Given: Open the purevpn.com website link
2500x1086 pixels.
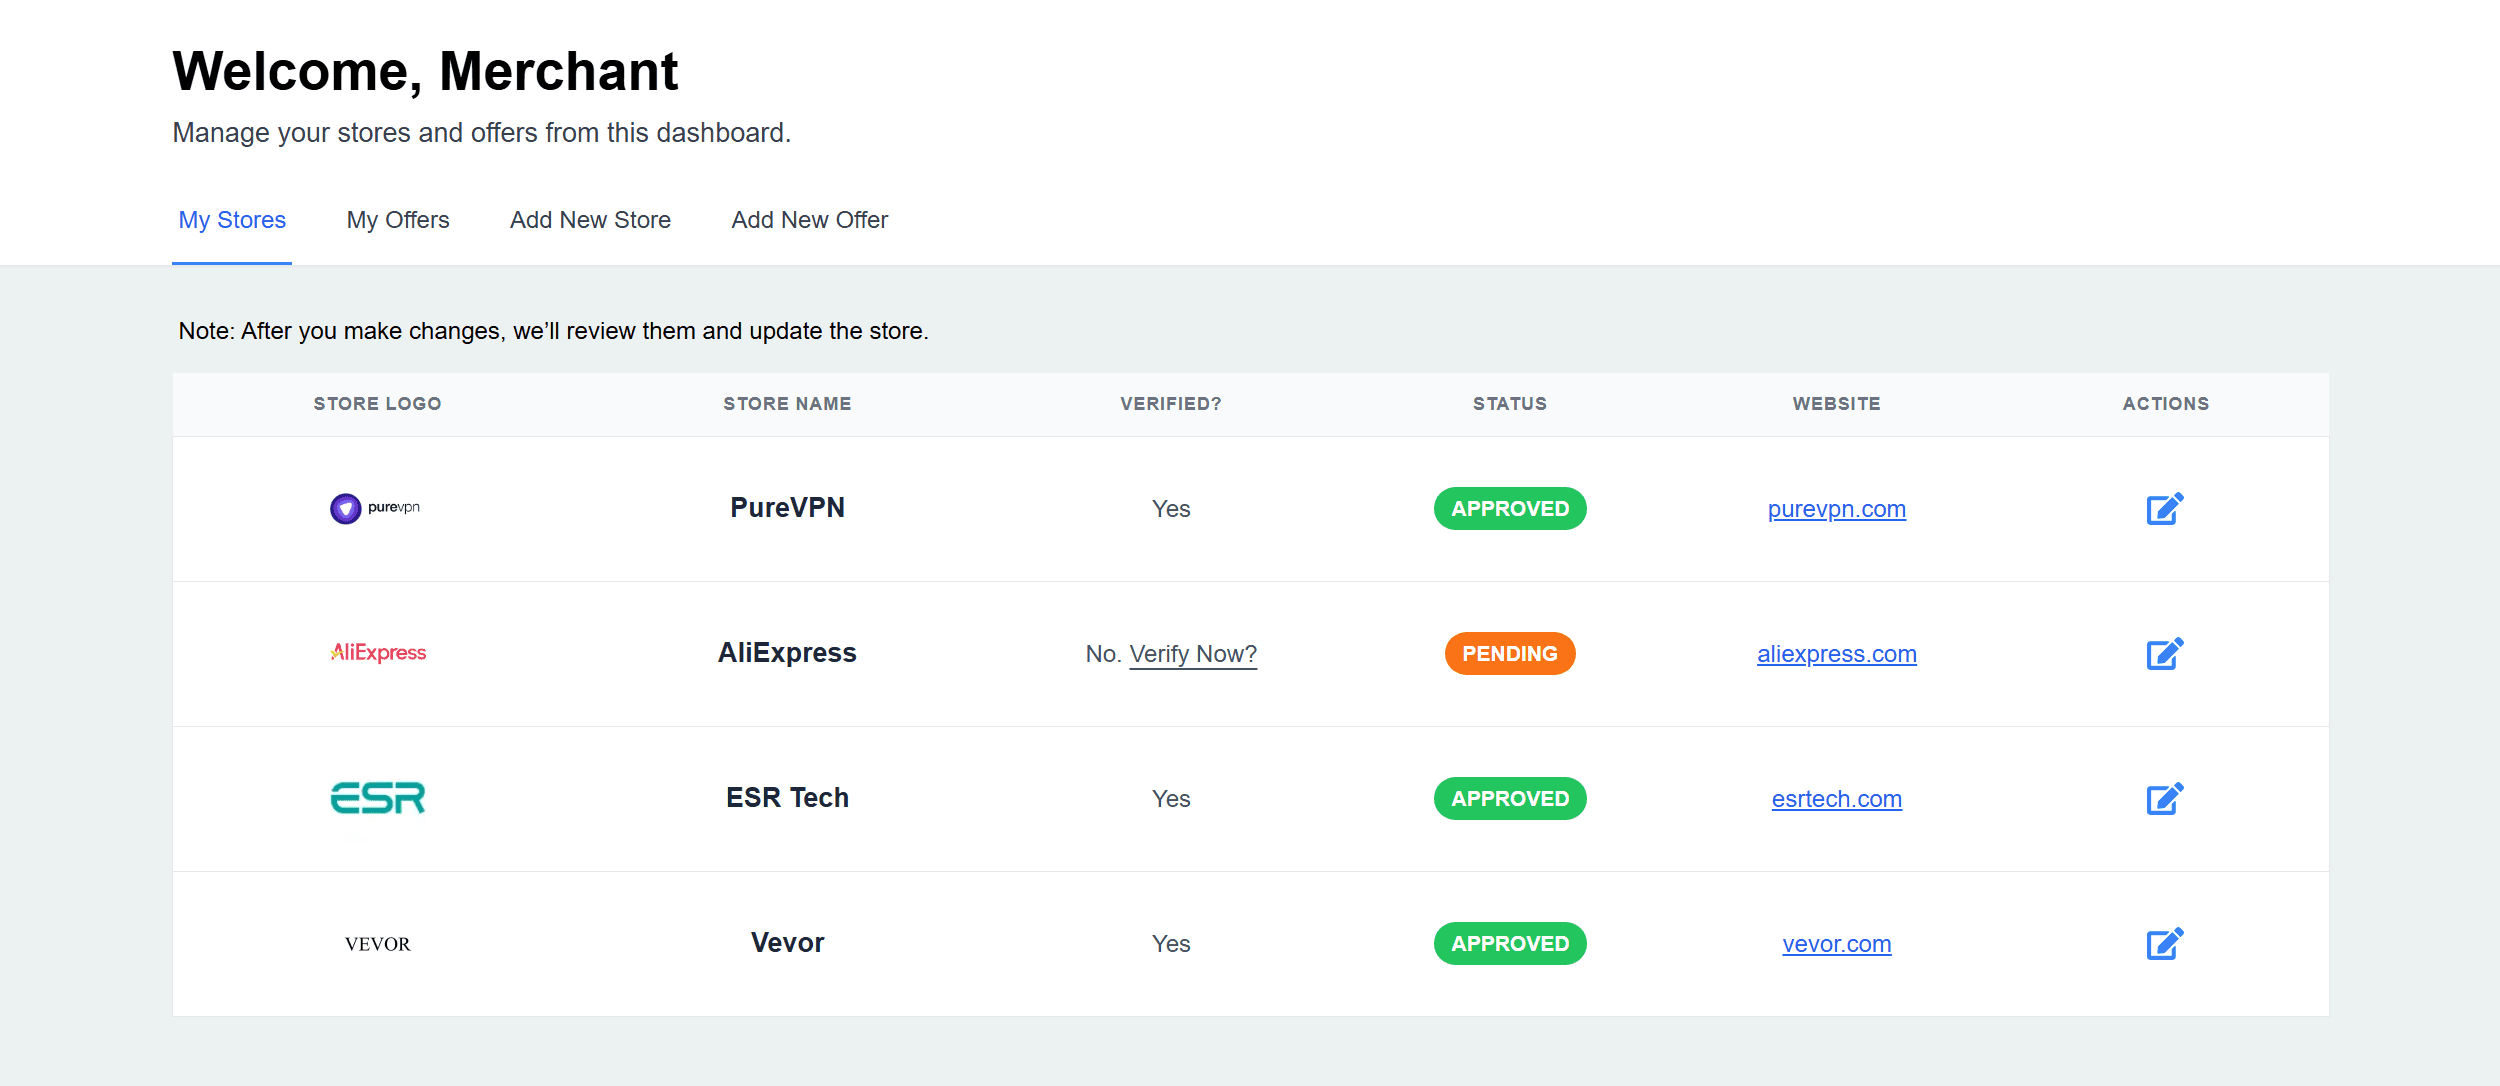Looking at the screenshot, I should pyautogui.click(x=1837, y=509).
